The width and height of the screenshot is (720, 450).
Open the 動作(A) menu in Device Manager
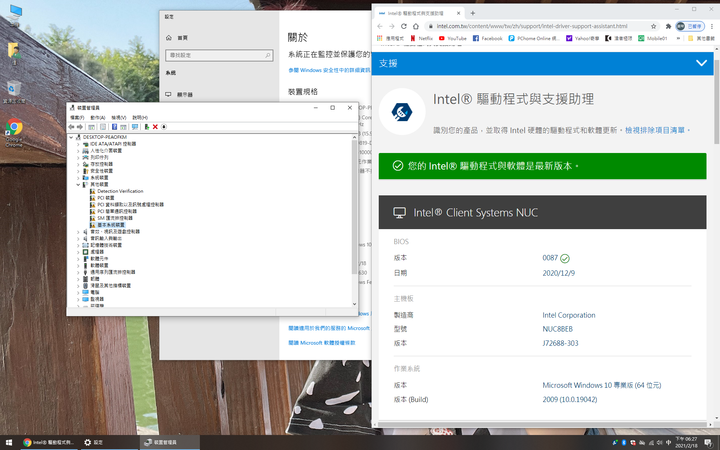click(x=98, y=118)
